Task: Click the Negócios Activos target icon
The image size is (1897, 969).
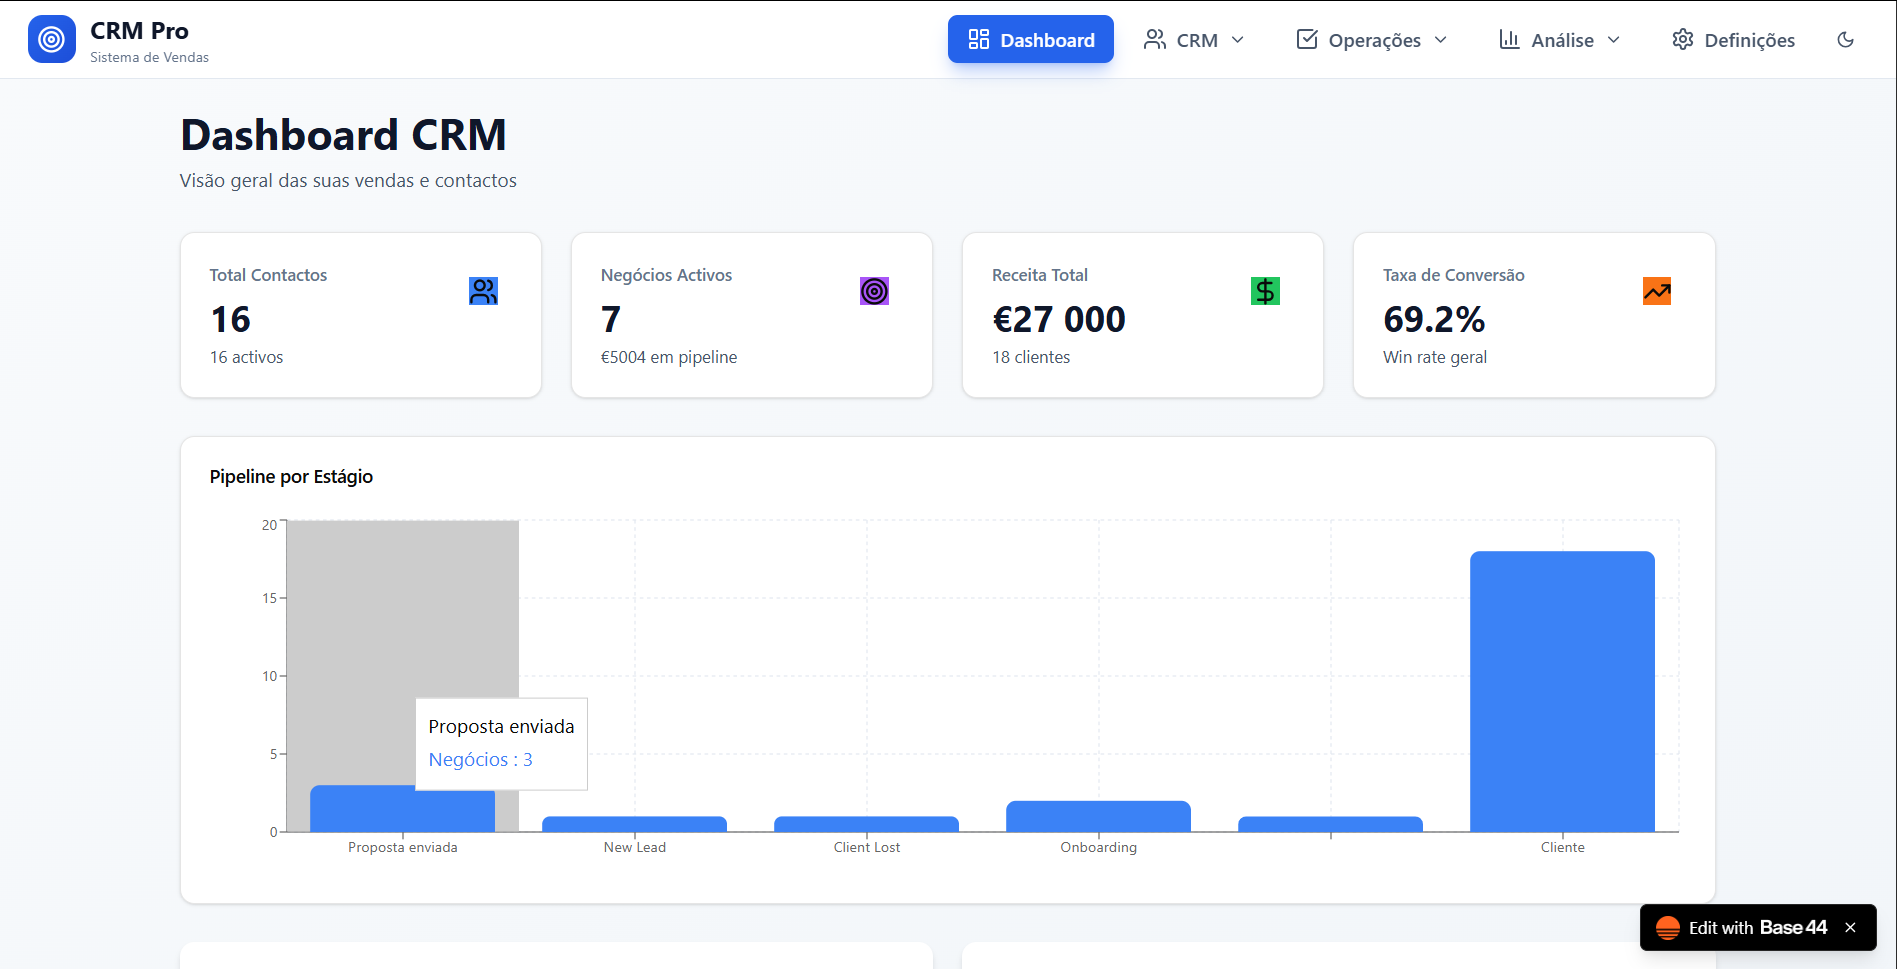Action: click(874, 291)
